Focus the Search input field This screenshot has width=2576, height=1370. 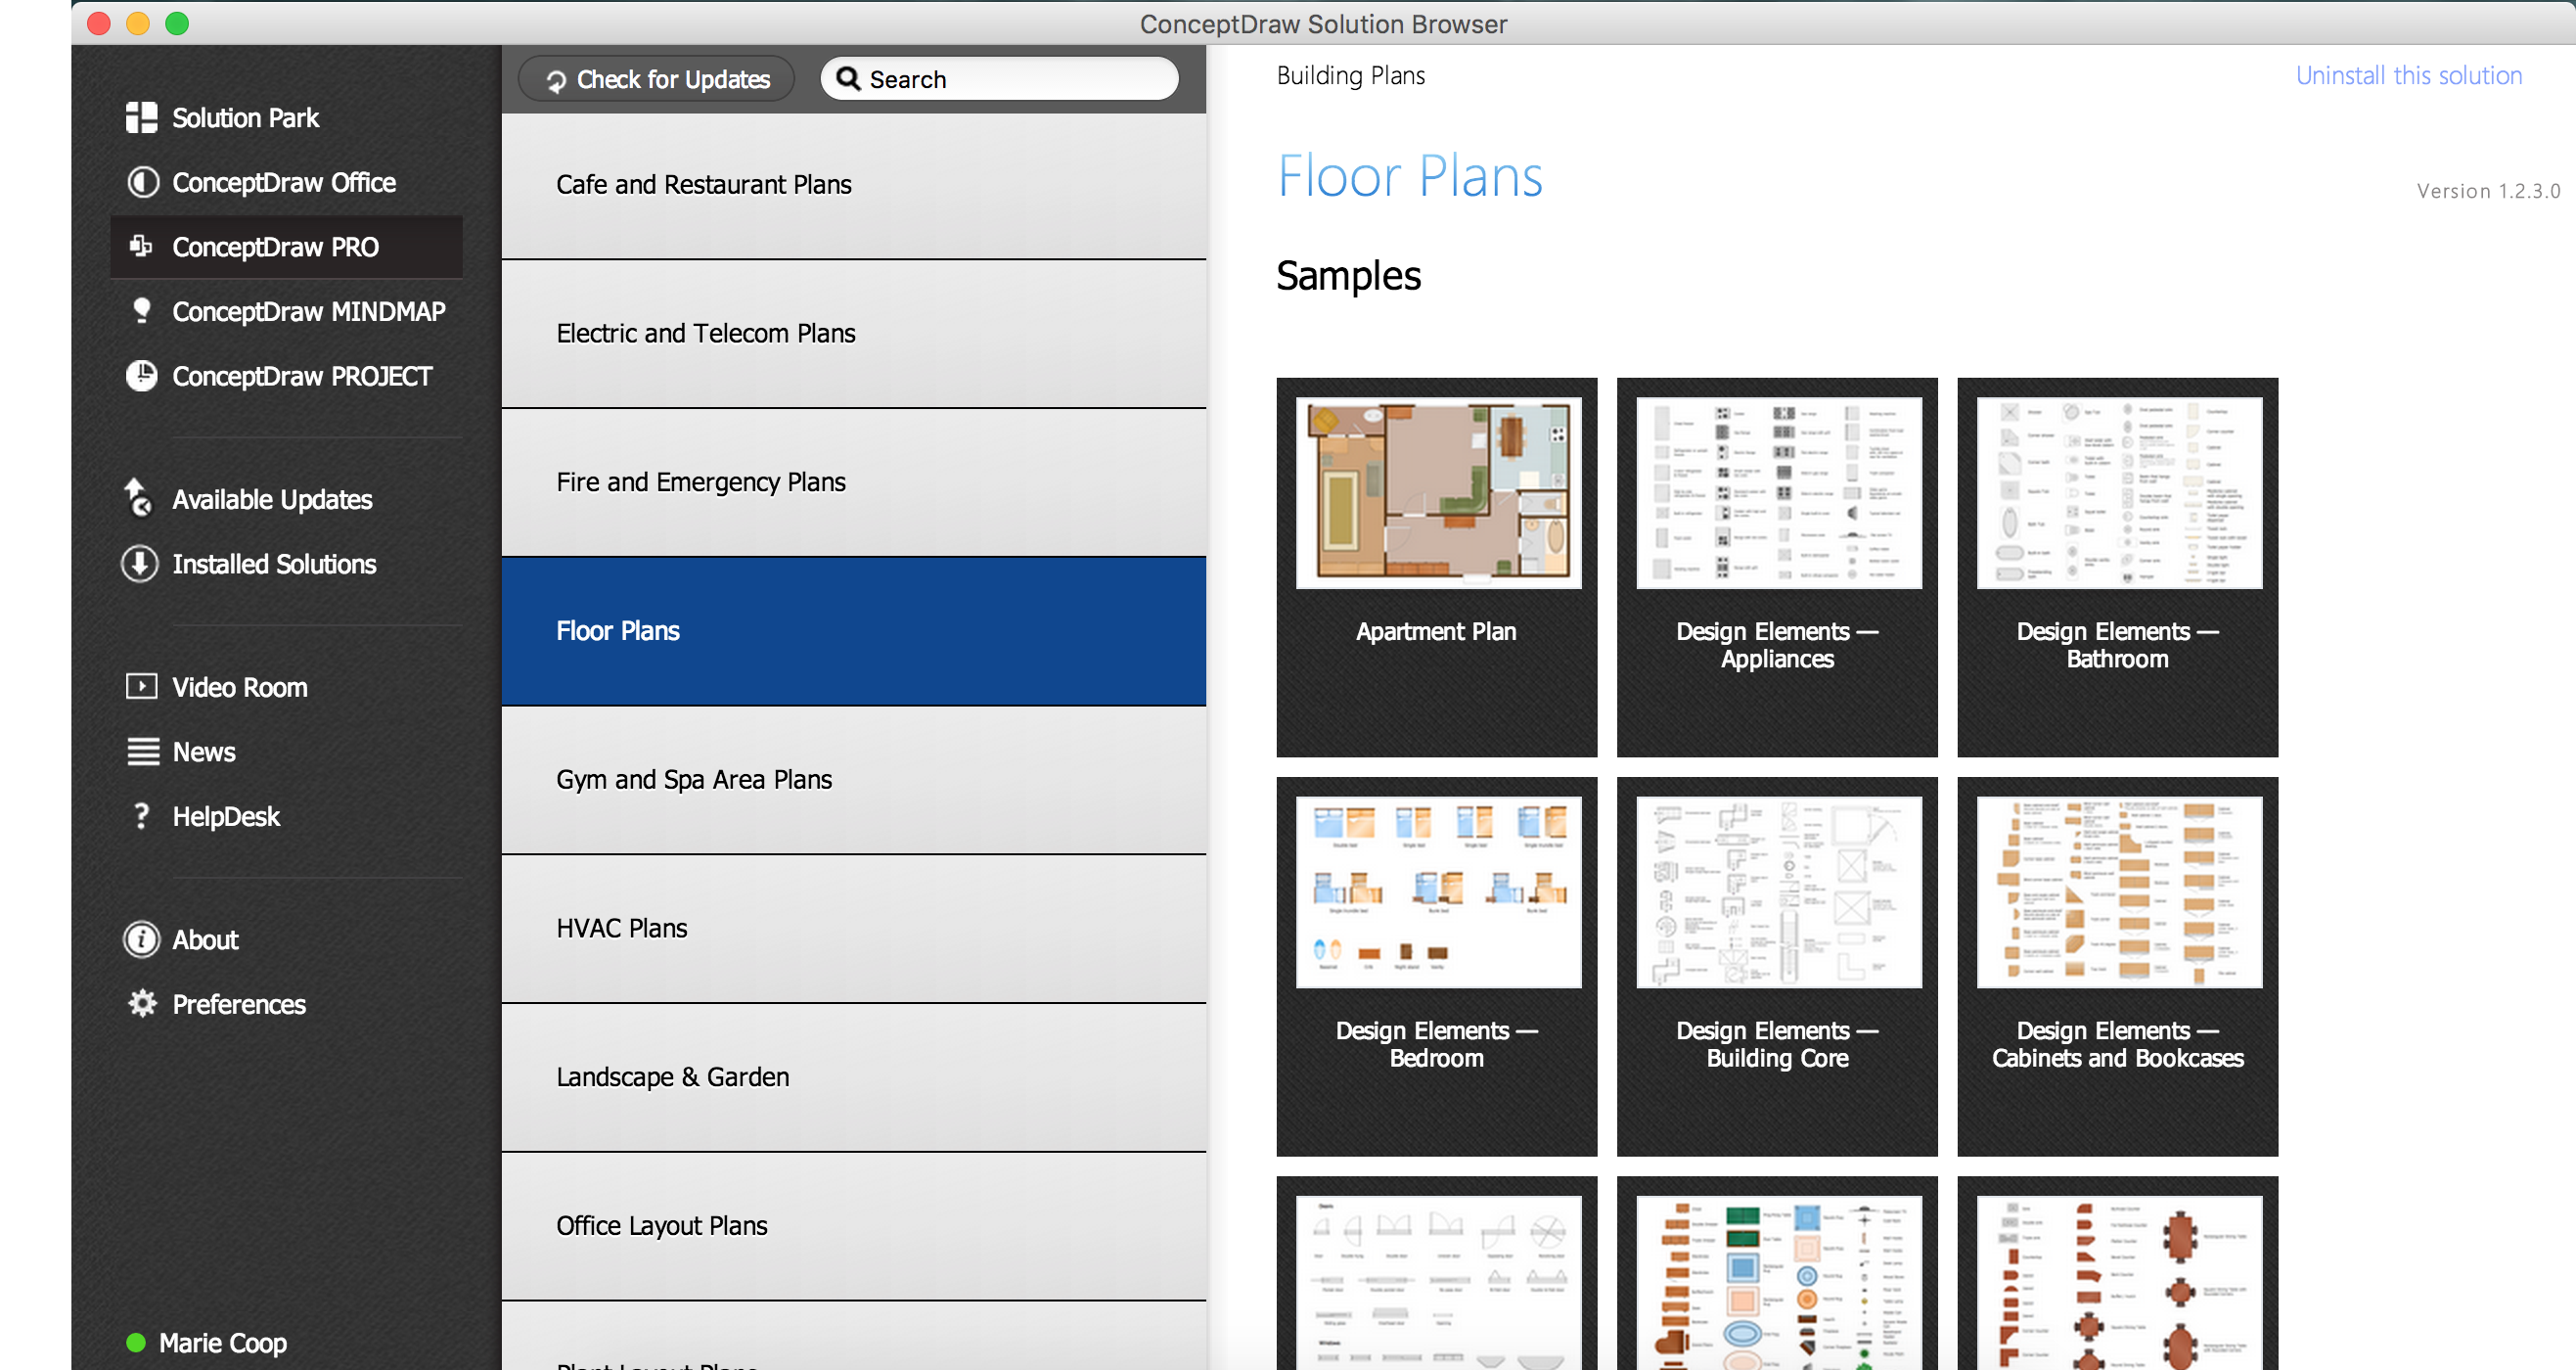tap(999, 78)
